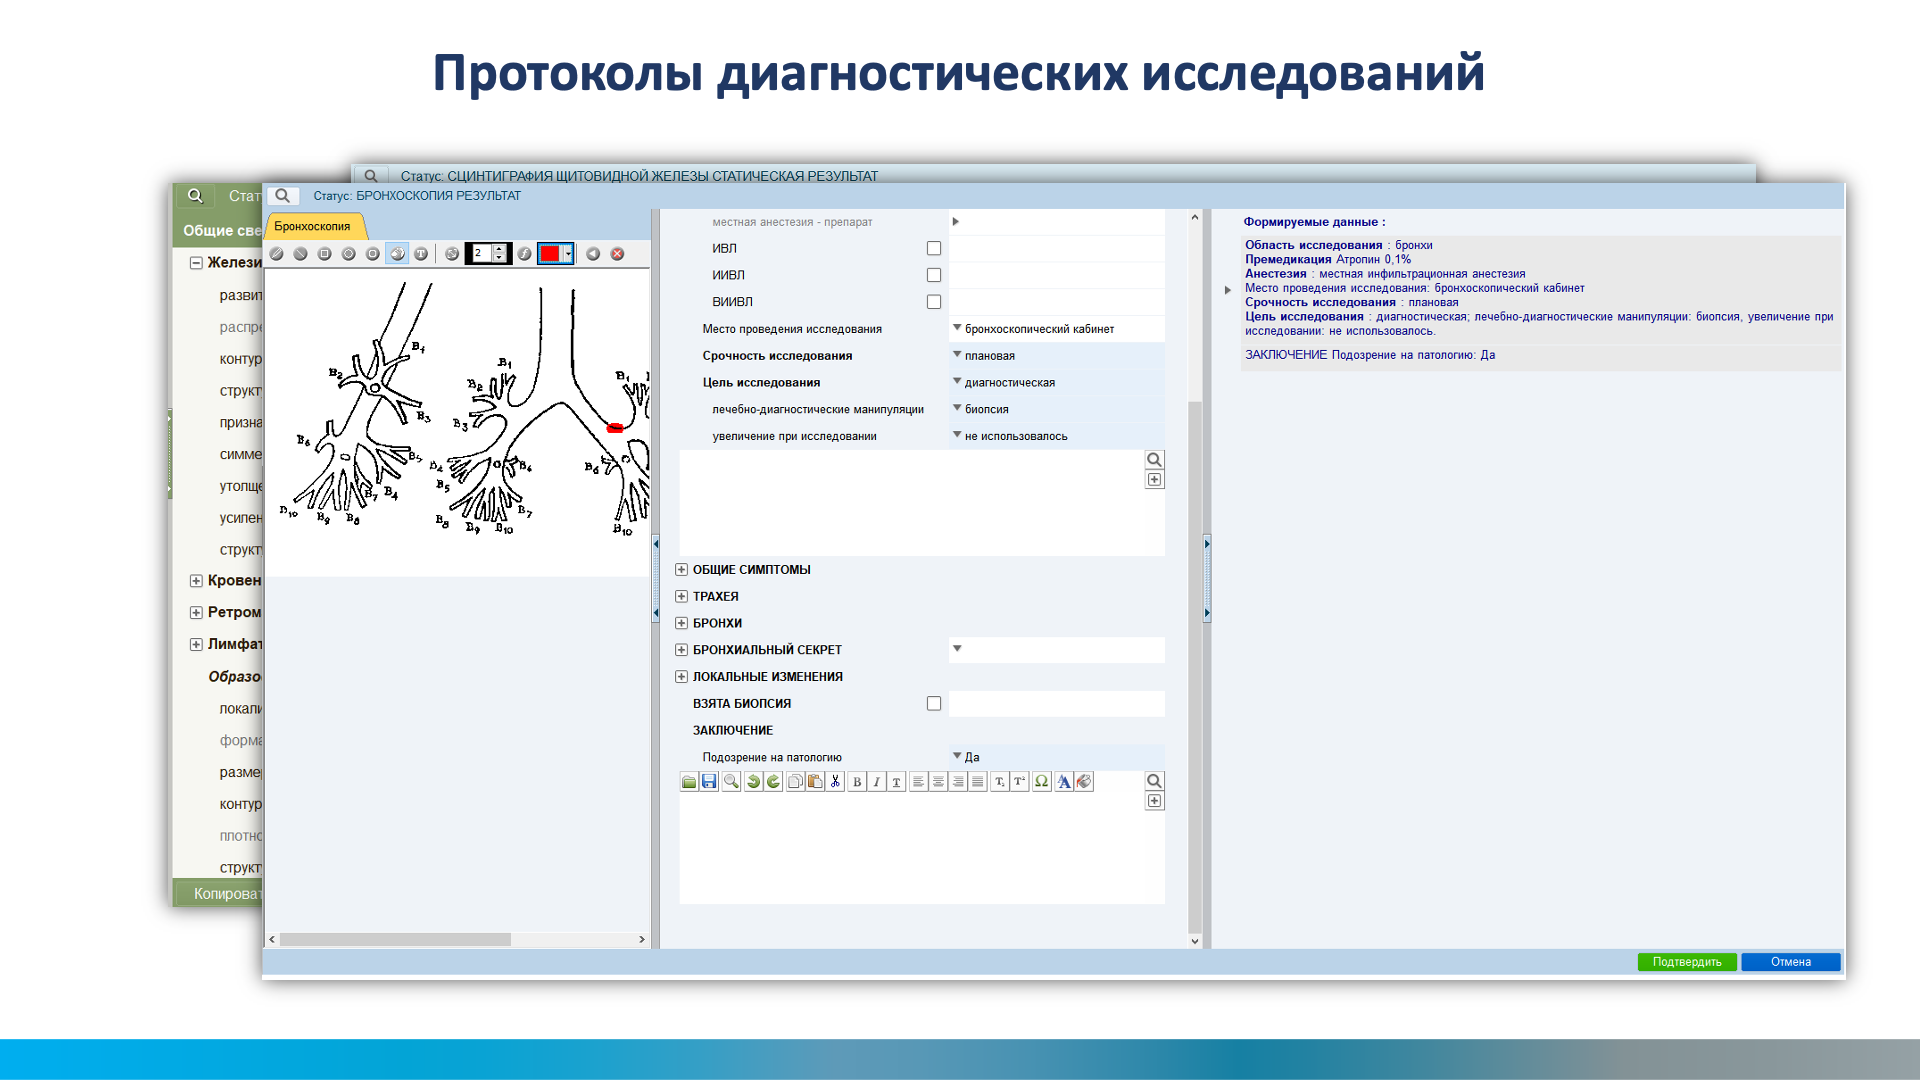
Task: Open the font style A icon
Action: [x=1063, y=782]
